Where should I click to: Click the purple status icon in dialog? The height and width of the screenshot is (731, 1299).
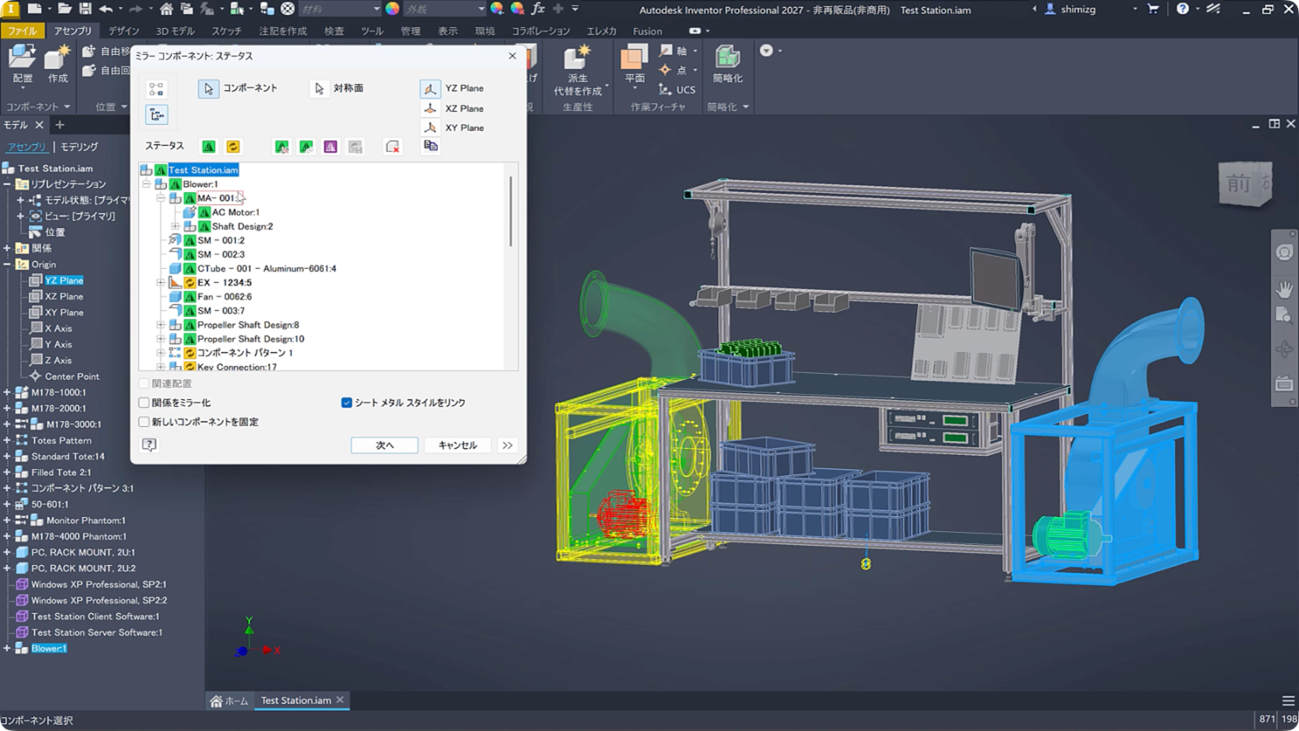pos(330,147)
